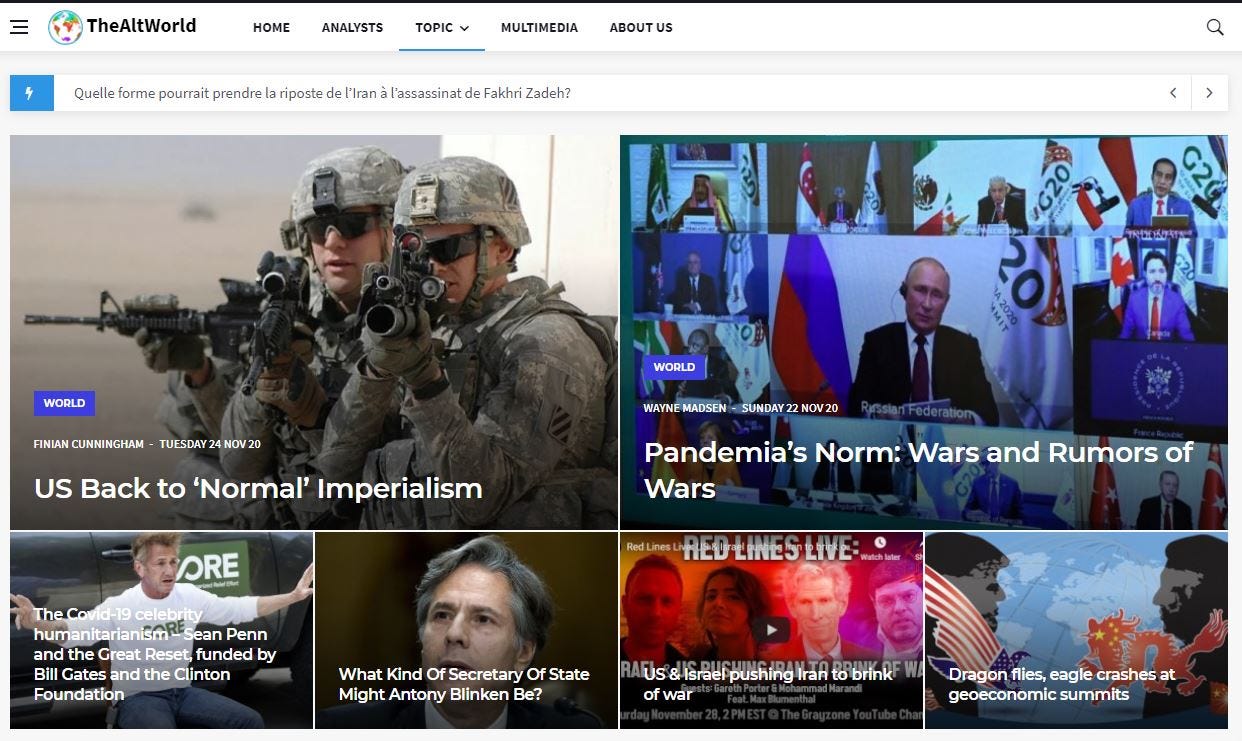The width and height of the screenshot is (1242, 741).
Task: Click the 'SUNDAY 22 NOV 20' date
Action: tap(790, 408)
